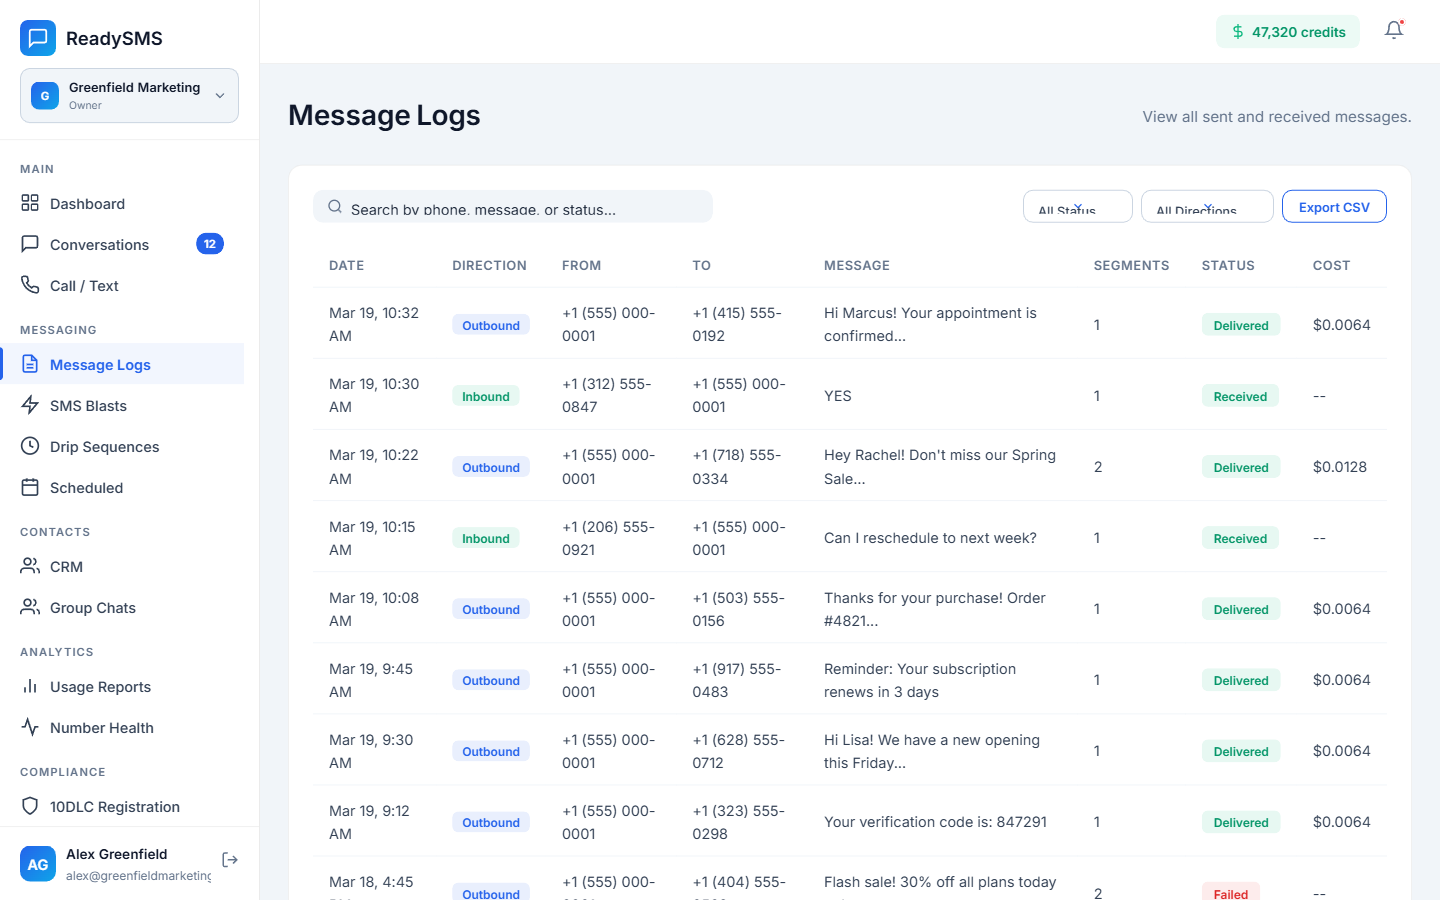Click the 'Mar 19, 9:12 AM' date cell

(x=369, y=822)
